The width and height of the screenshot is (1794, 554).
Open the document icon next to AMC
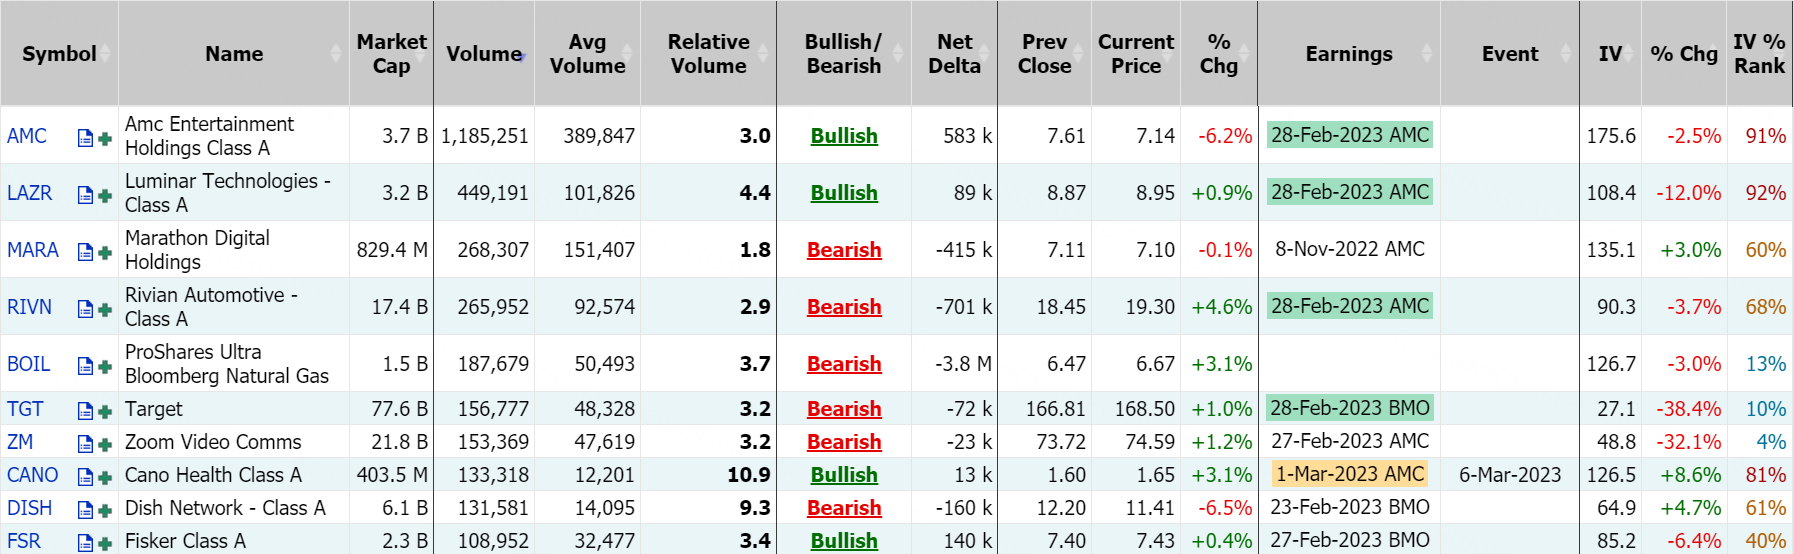point(85,138)
